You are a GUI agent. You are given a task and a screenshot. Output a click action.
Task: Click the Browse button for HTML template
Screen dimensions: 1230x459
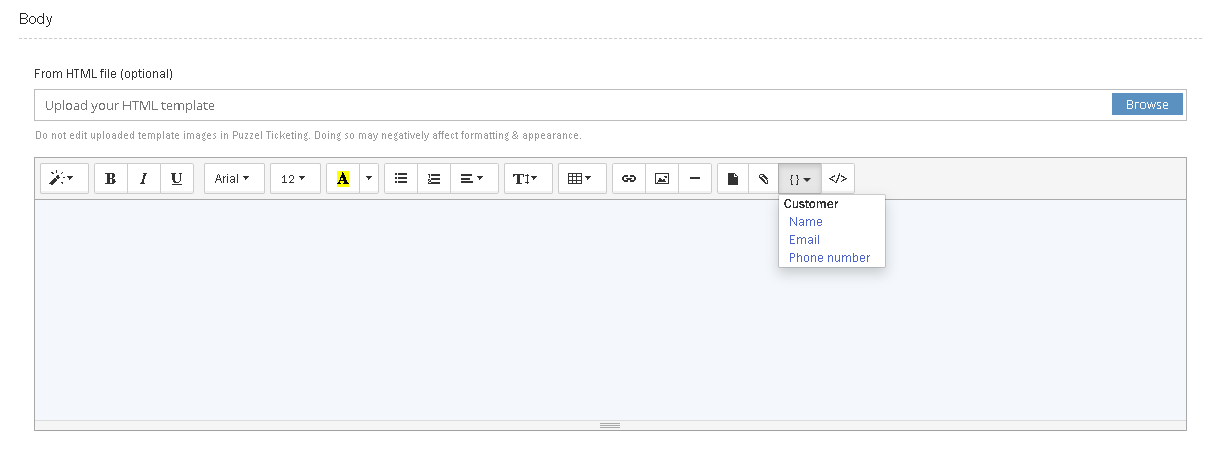coord(1147,105)
